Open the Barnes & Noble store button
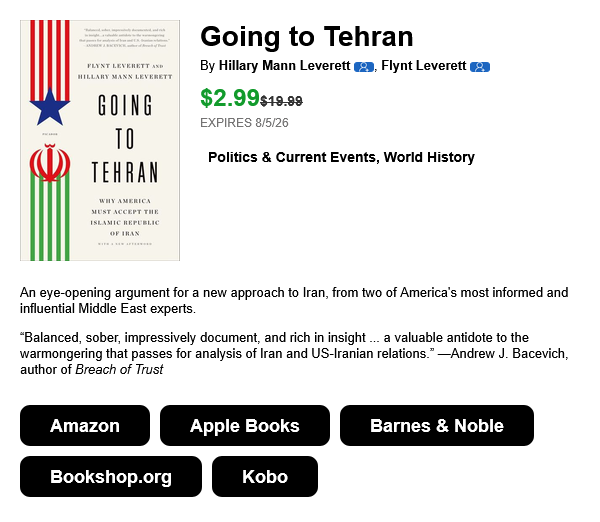 (x=437, y=426)
